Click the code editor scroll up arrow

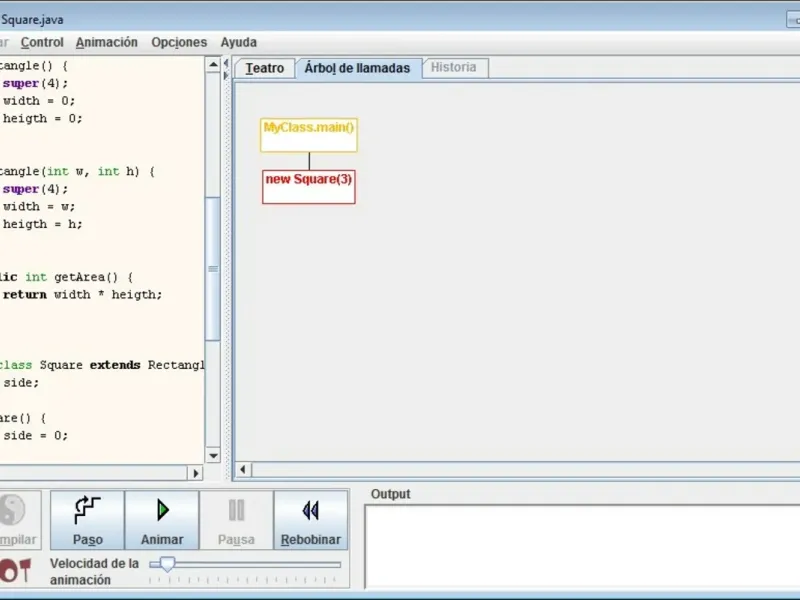click(x=213, y=64)
